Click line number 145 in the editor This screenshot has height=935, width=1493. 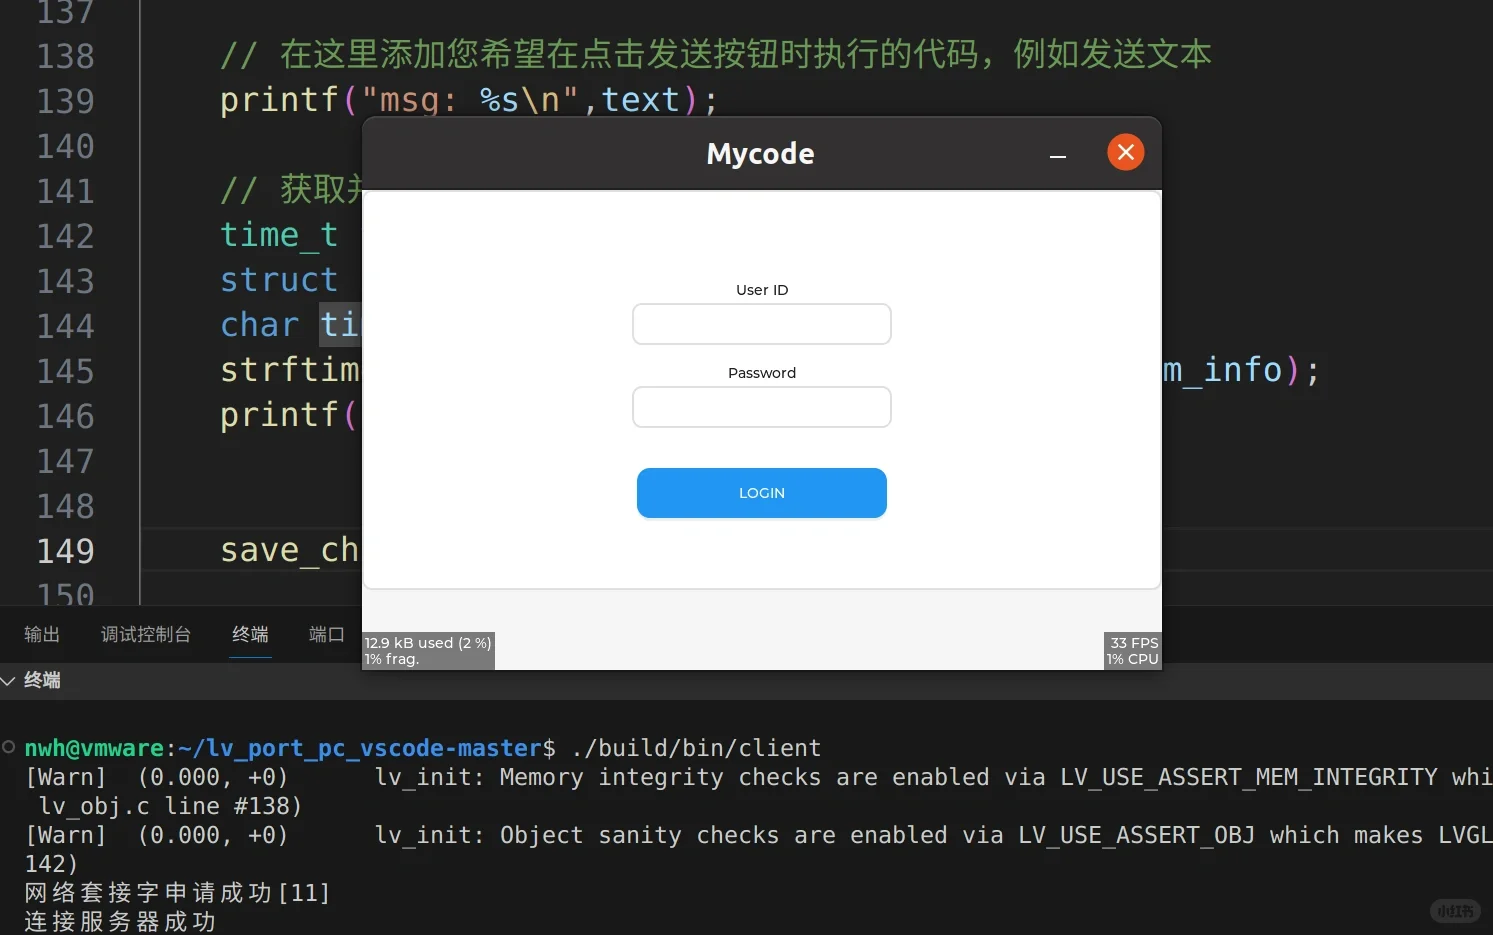point(65,371)
